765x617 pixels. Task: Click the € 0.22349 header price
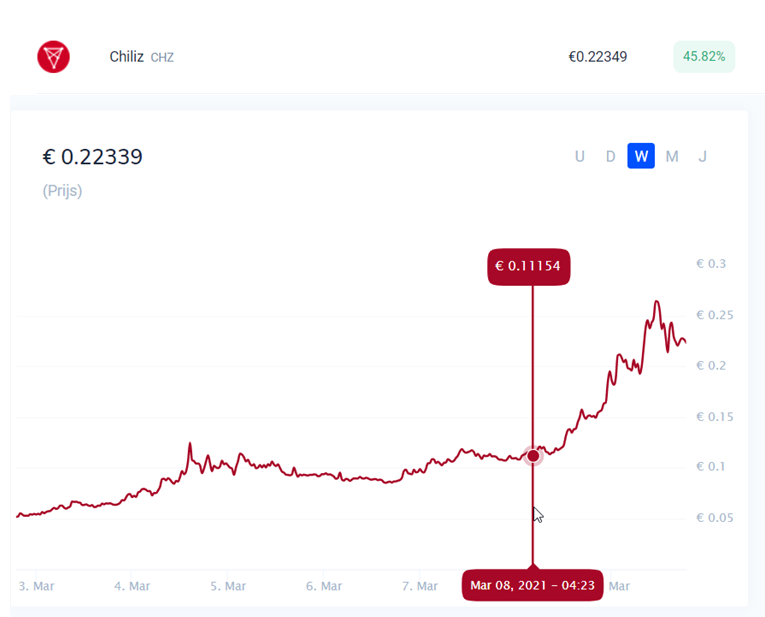(x=597, y=57)
